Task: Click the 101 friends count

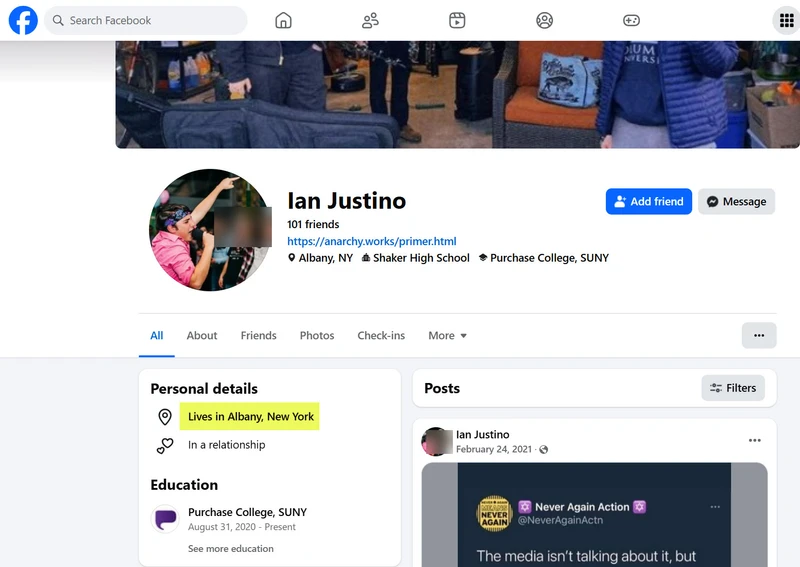Action: (x=313, y=224)
